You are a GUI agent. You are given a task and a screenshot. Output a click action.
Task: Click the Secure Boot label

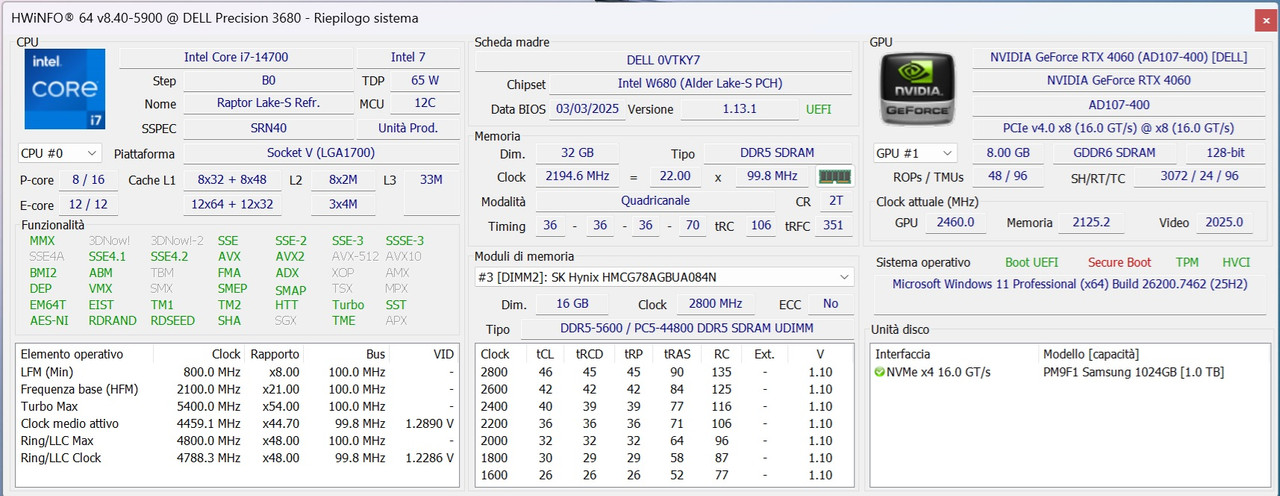point(1119,262)
